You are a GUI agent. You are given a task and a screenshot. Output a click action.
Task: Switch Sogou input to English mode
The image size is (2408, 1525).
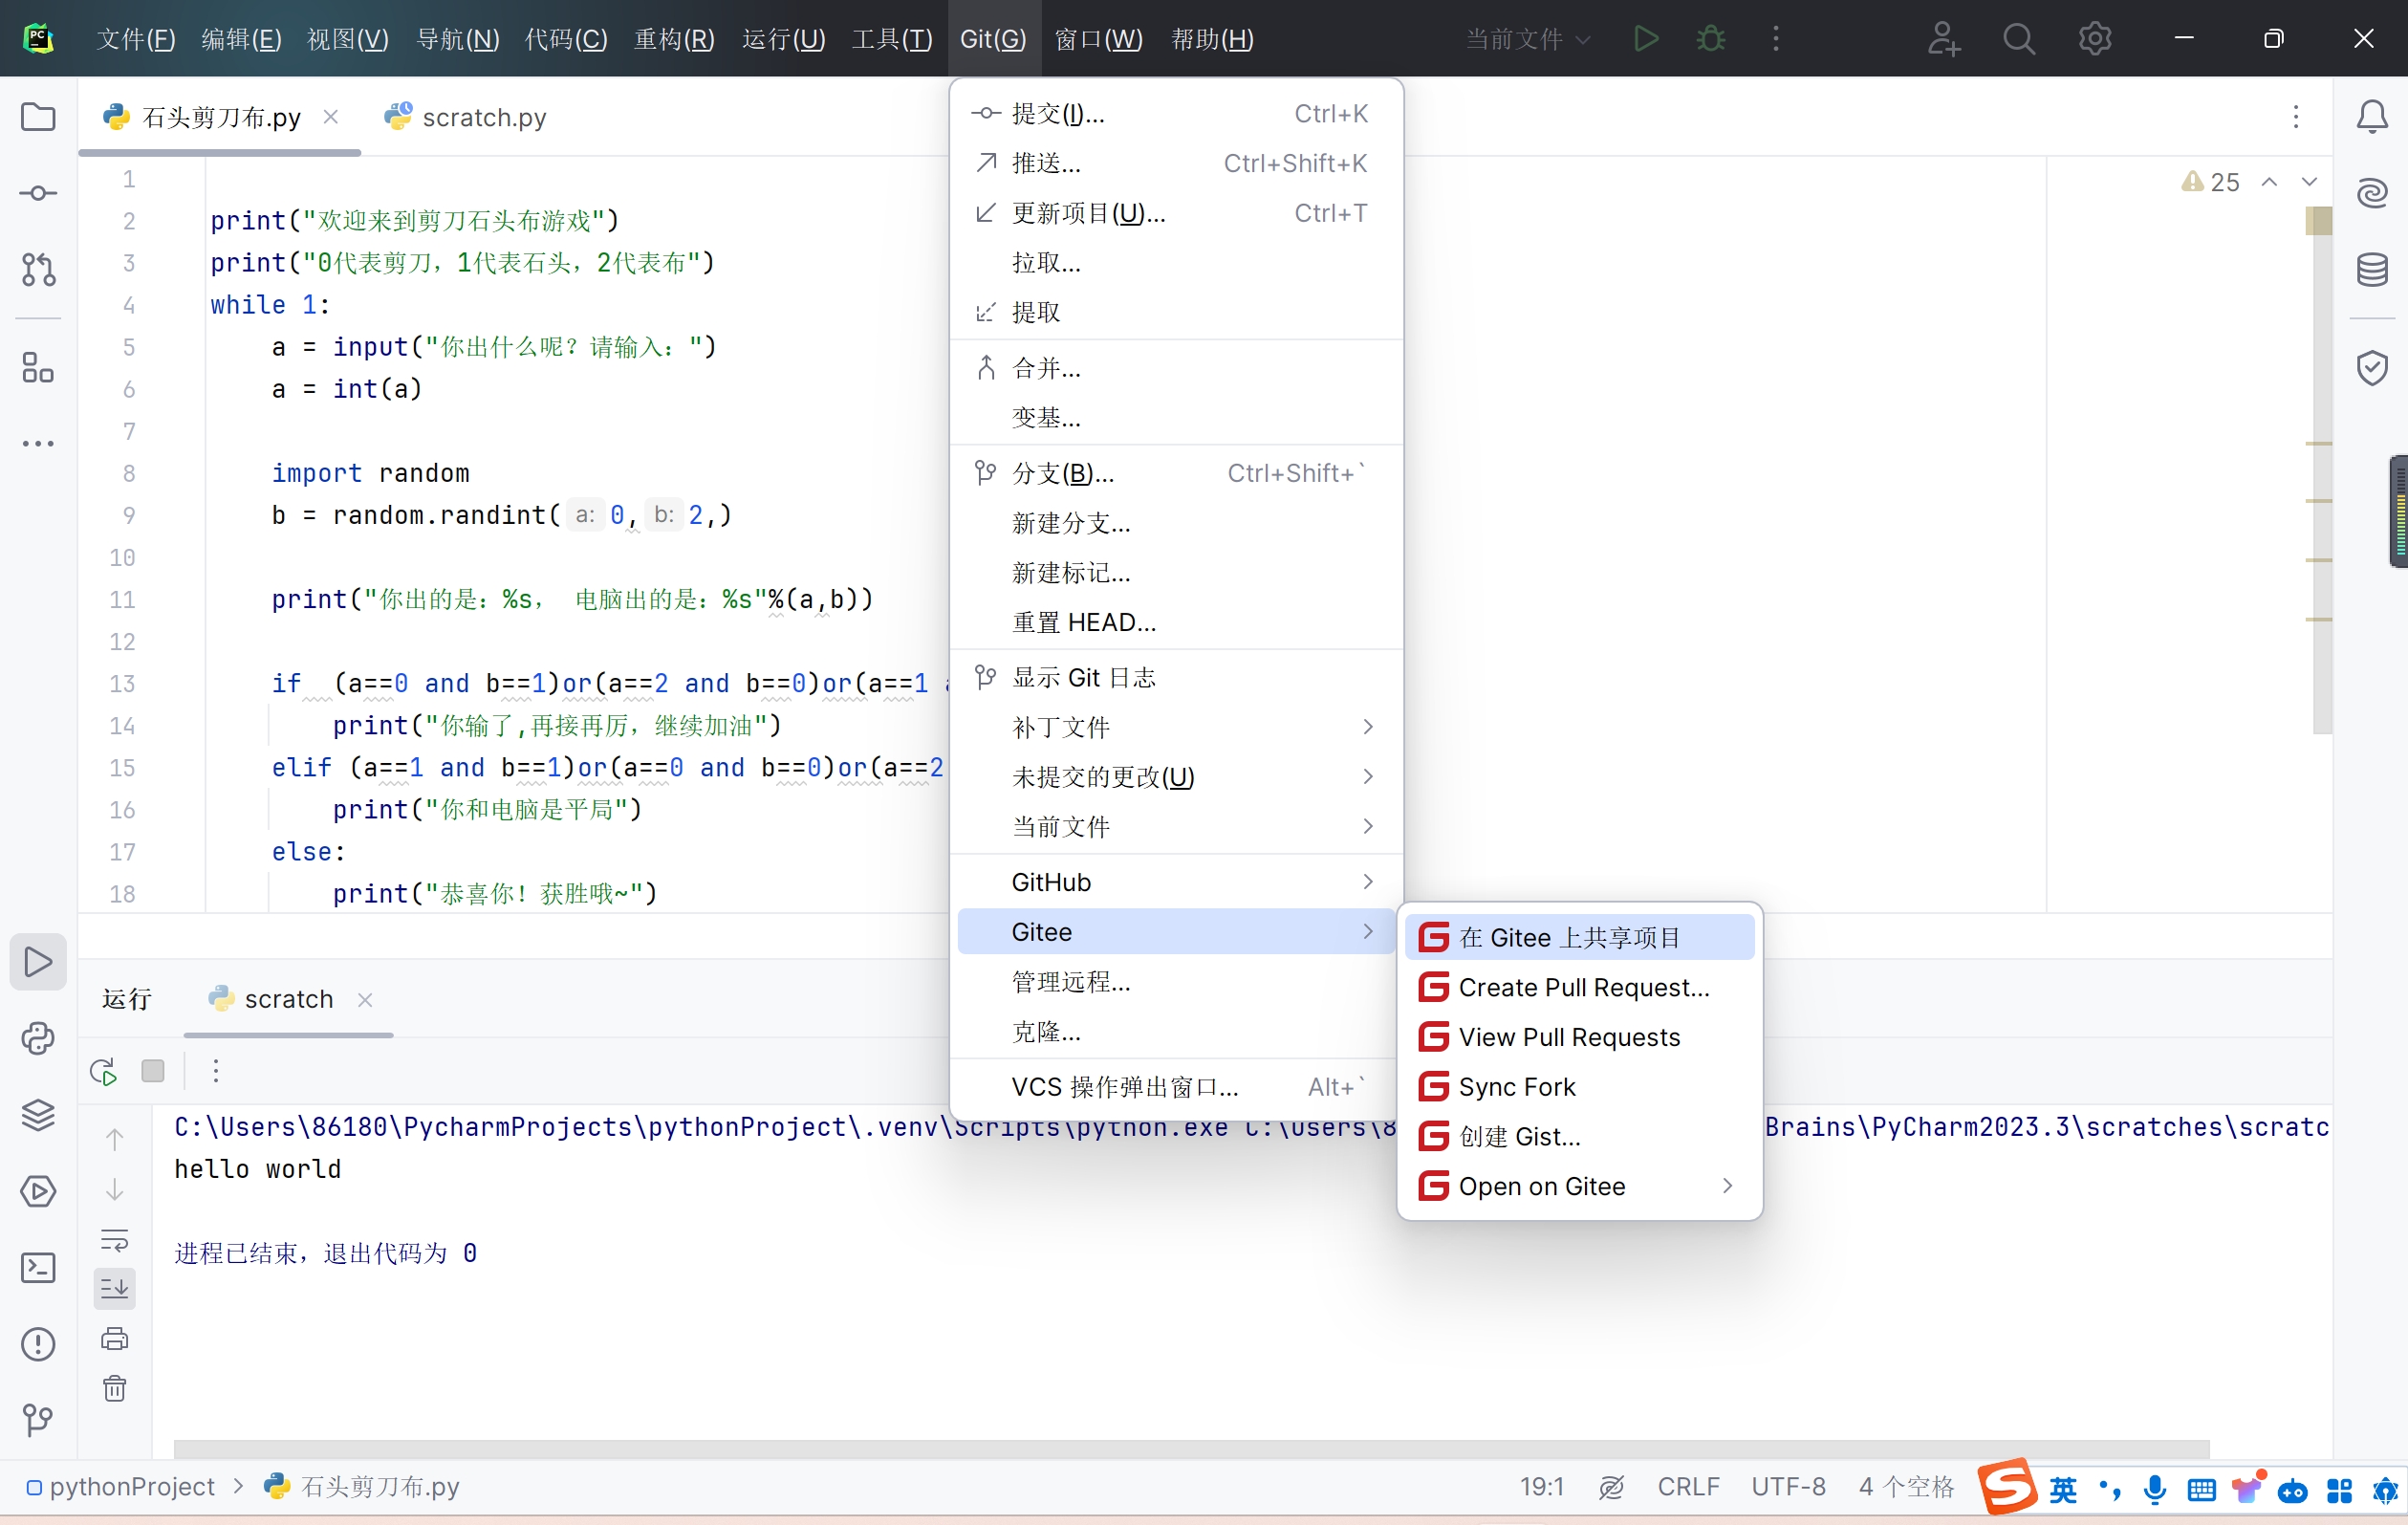point(2063,1490)
